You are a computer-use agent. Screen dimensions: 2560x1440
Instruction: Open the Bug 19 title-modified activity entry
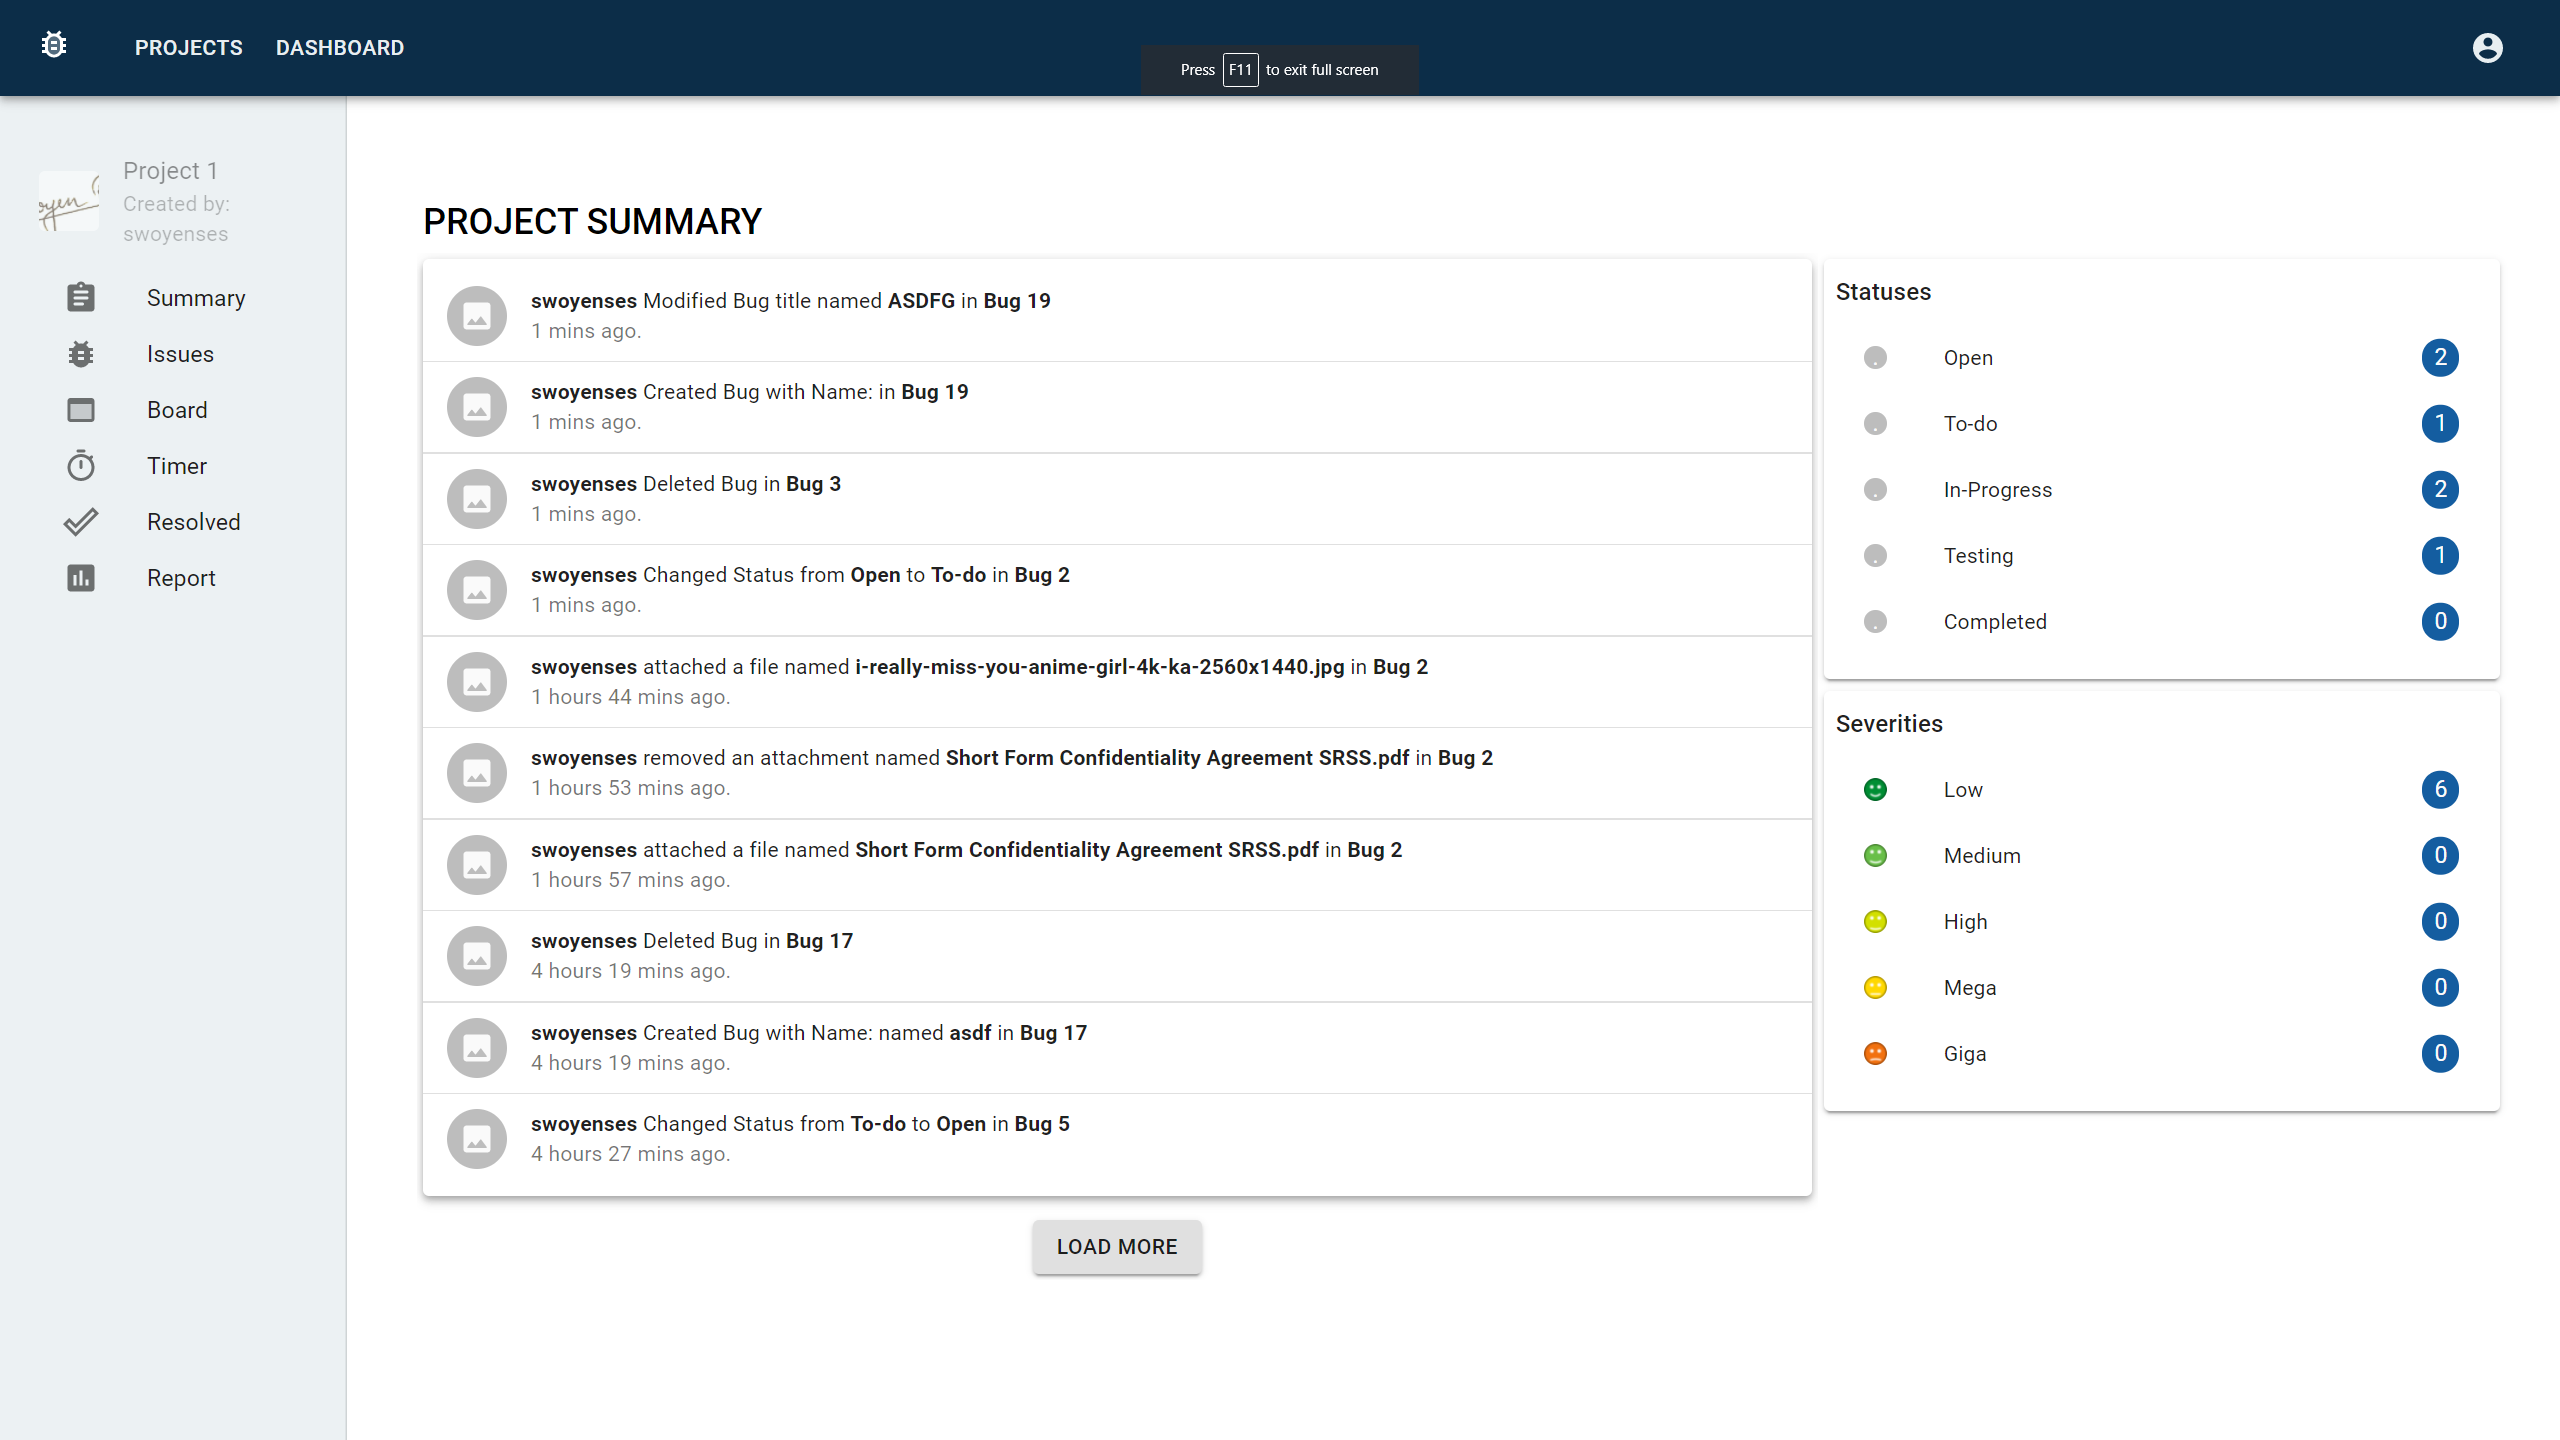pos(1117,315)
